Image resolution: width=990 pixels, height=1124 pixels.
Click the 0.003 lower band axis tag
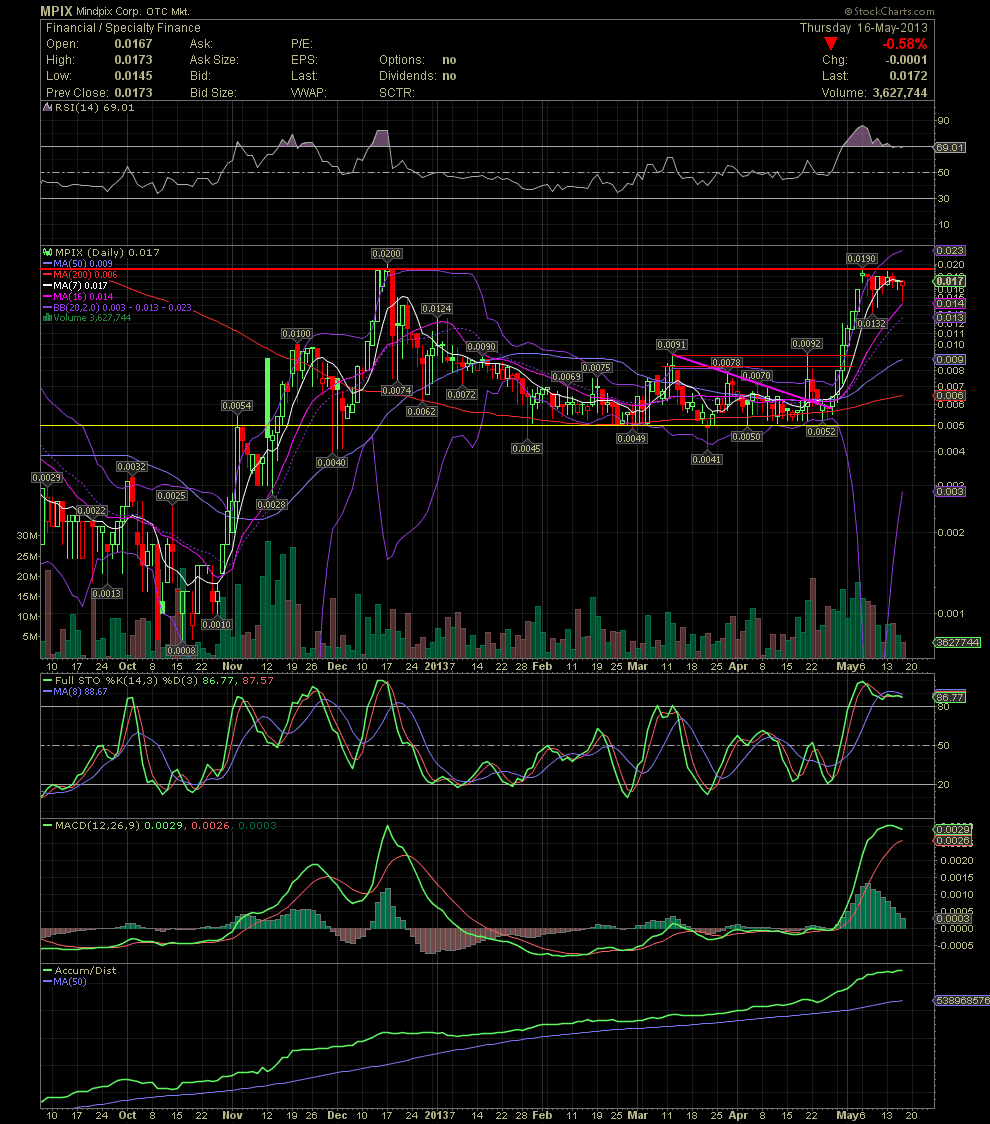point(950,491)
